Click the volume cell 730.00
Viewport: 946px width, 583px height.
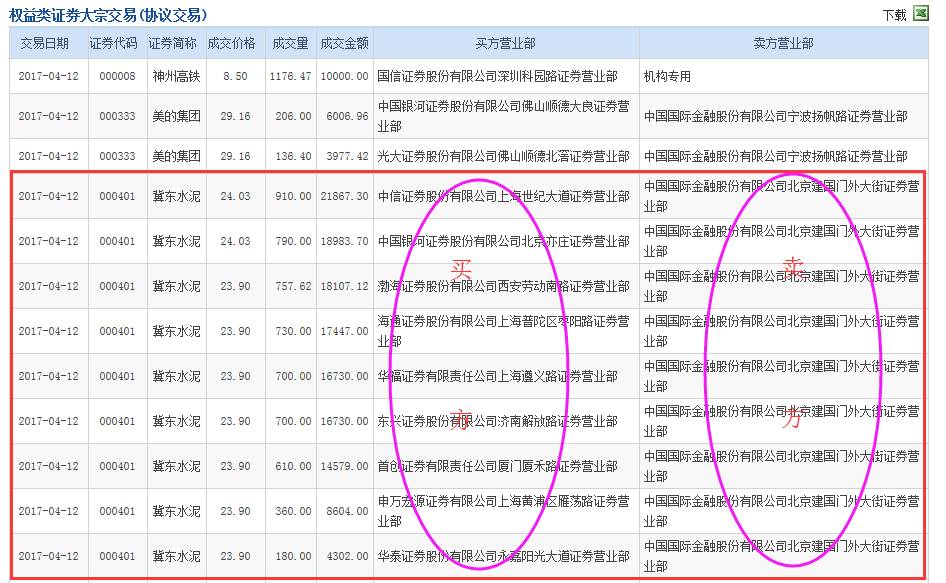click(293, 331)
